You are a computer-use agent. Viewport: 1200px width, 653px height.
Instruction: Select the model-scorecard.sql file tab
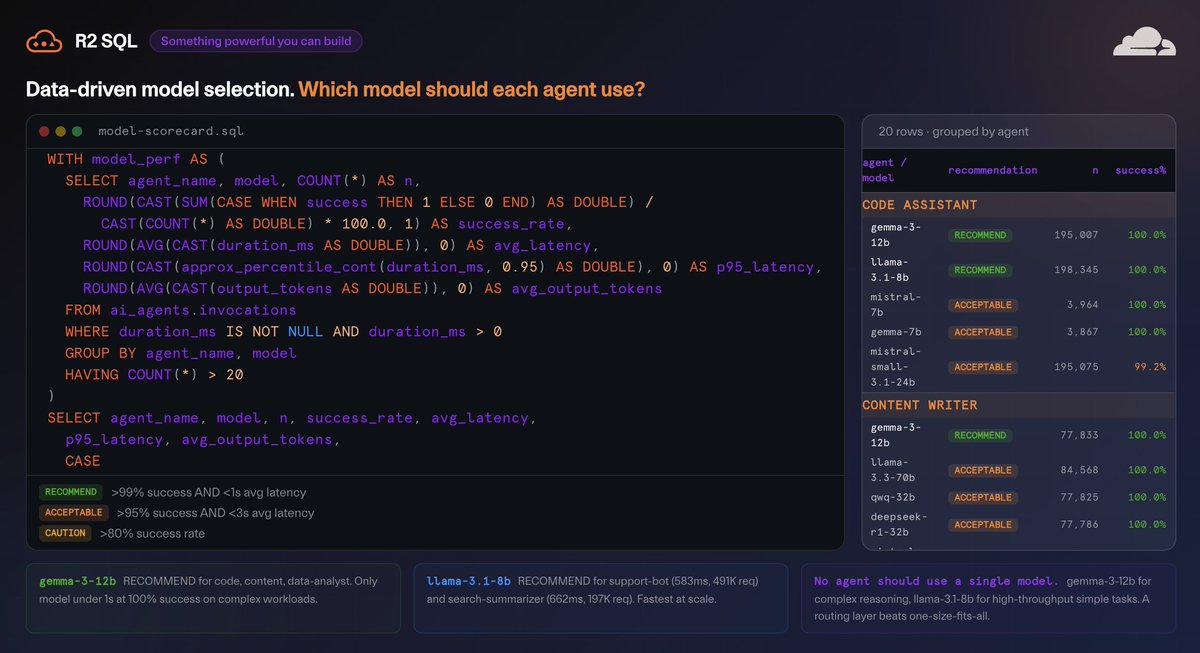click(171, 131)
